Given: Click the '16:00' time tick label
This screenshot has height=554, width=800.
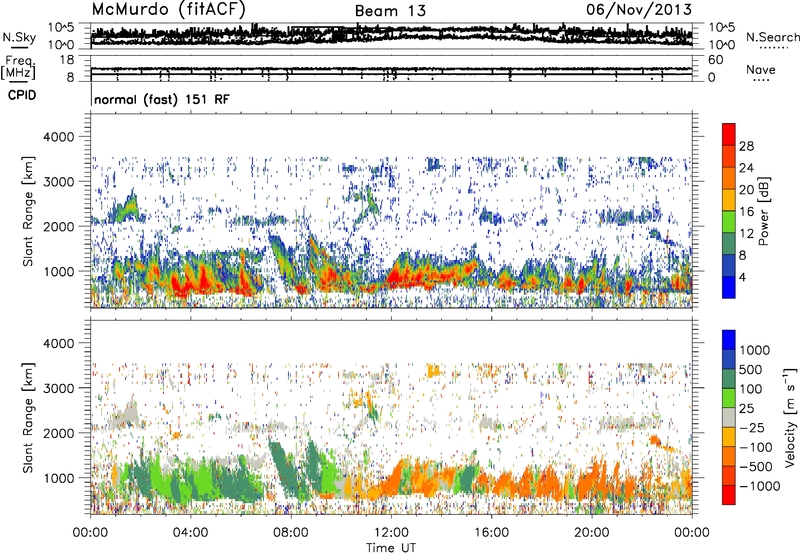Looking at the screenshot, I should (491, 533).
